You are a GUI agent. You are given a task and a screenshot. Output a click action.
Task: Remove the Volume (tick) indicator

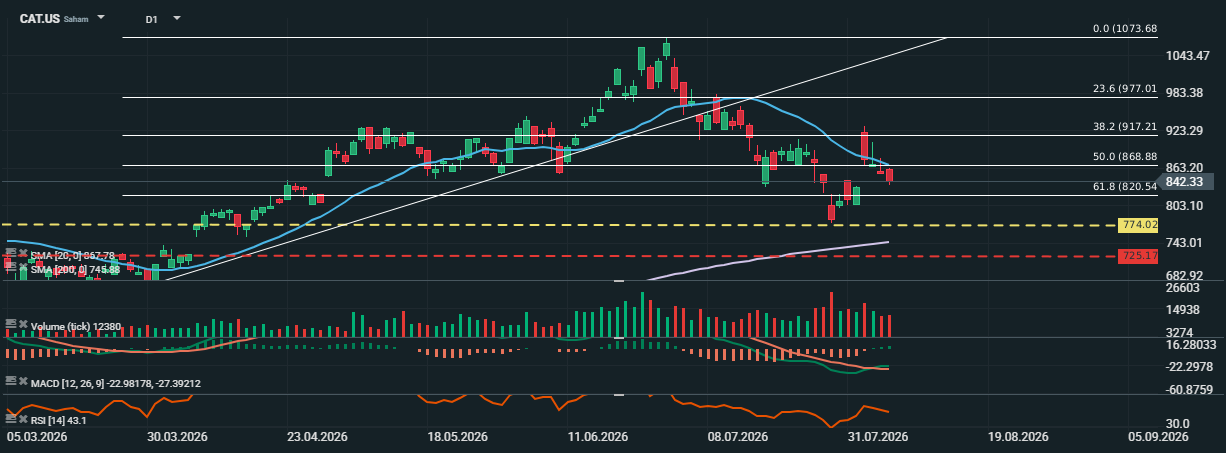pyautogui.click(x=23, y=325)
